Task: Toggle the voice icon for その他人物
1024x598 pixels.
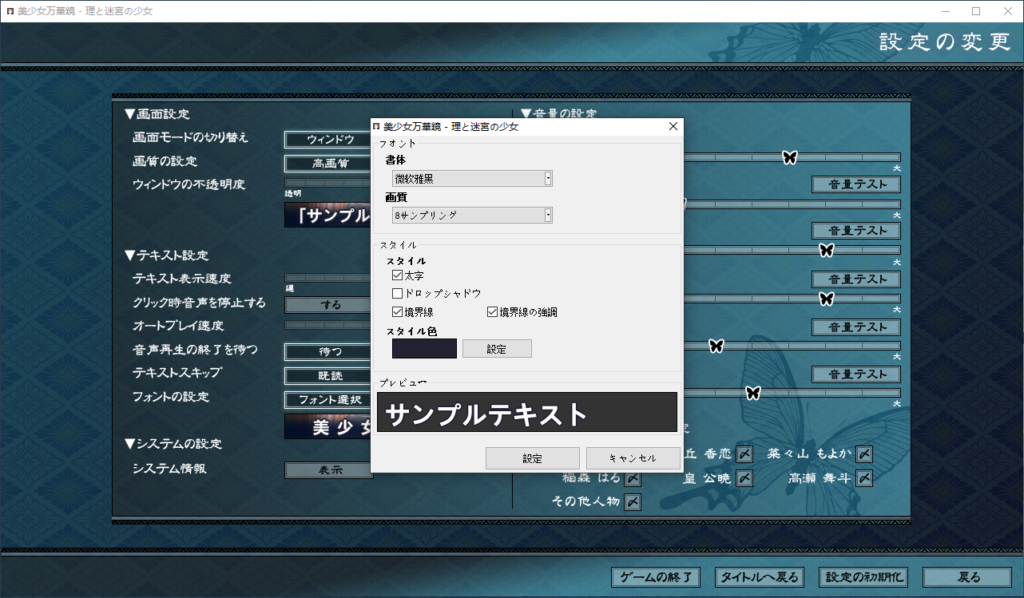Action: click(x=632, y=501)
